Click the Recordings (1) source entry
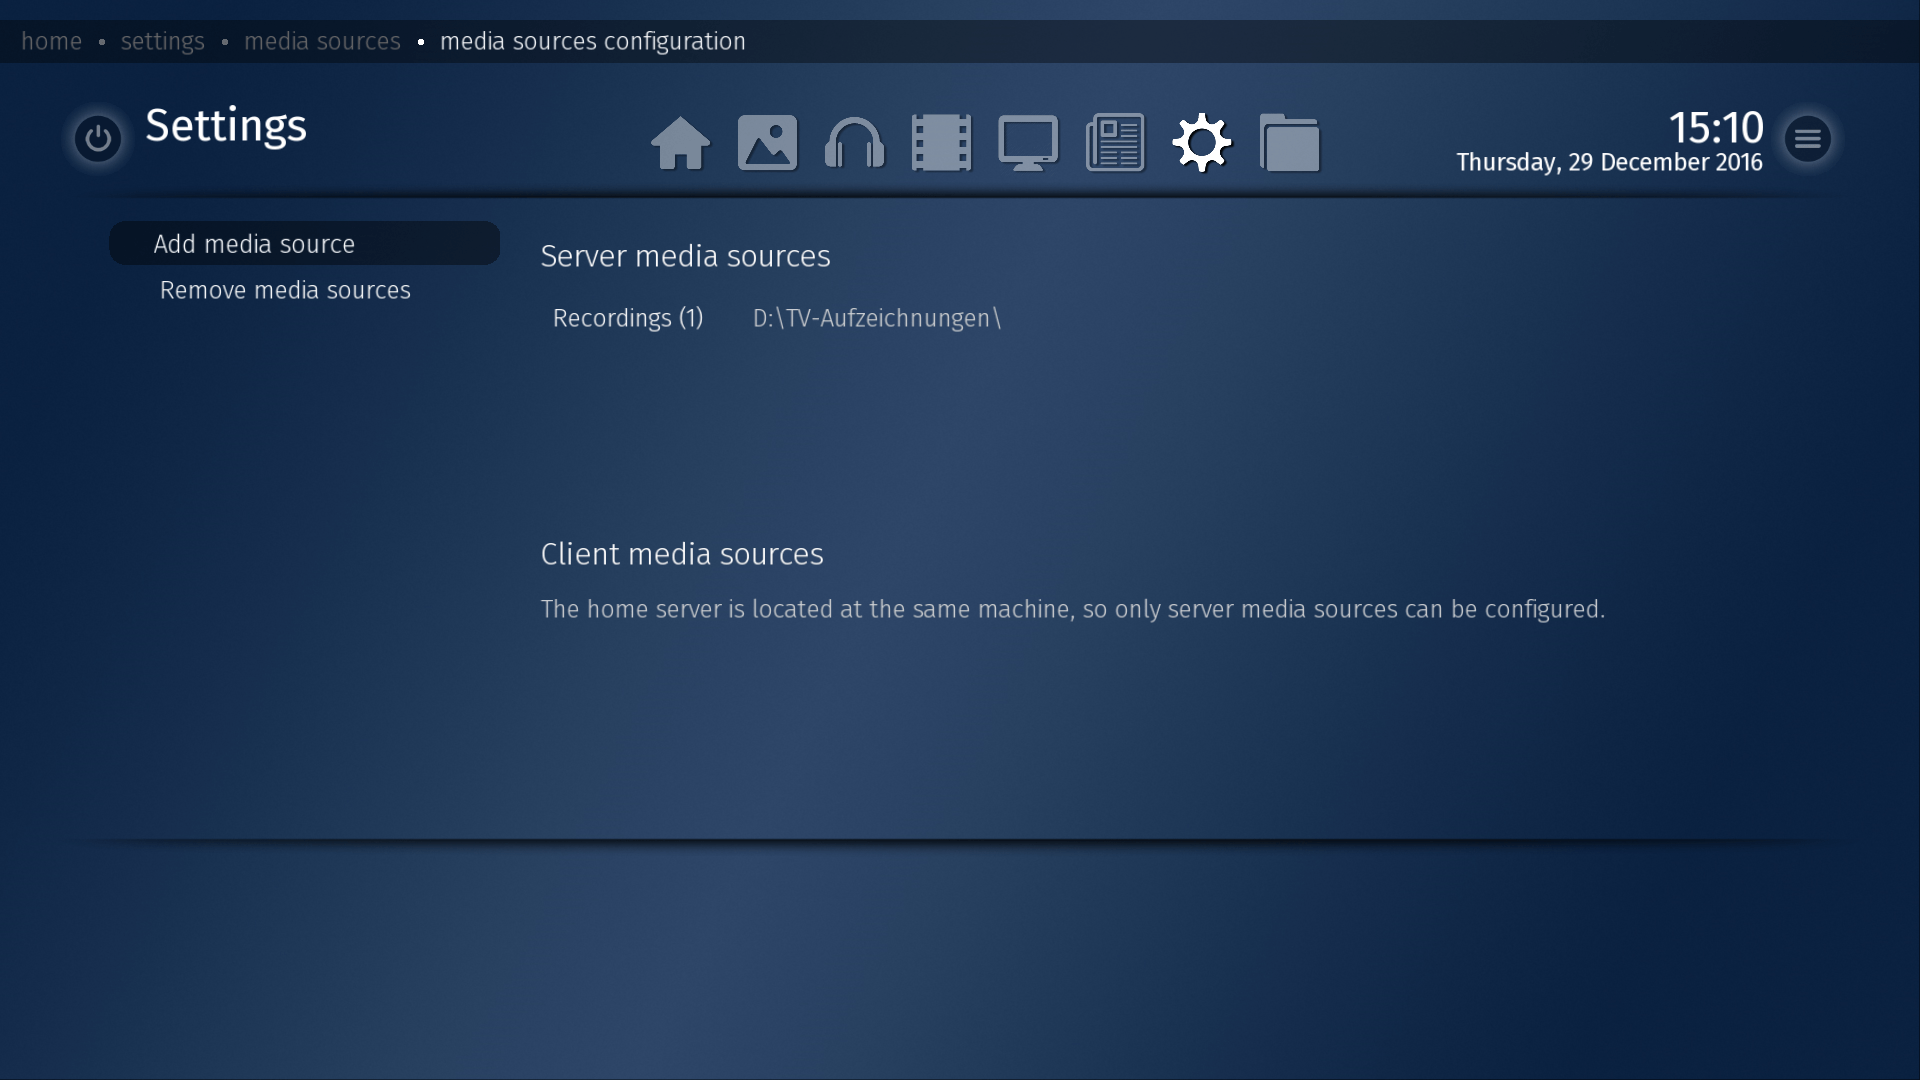 628,318
